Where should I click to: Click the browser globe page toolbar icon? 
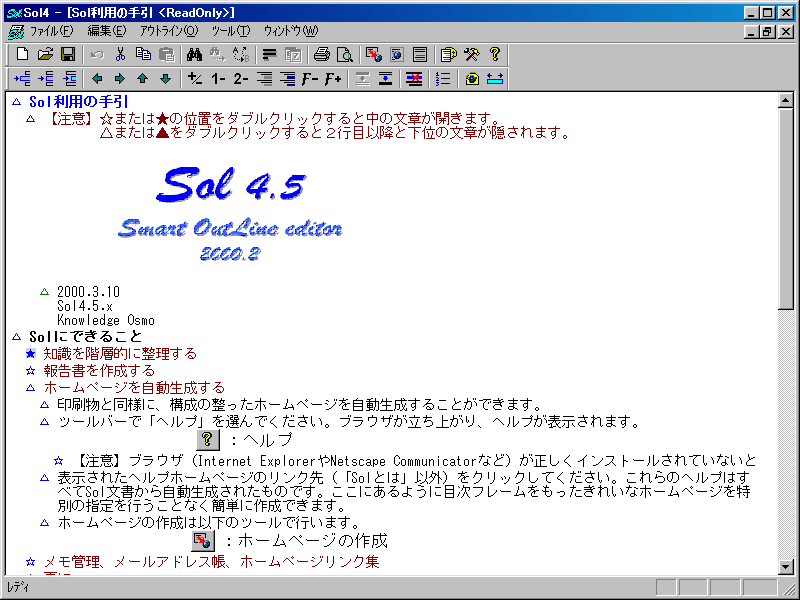pos(397,54)
